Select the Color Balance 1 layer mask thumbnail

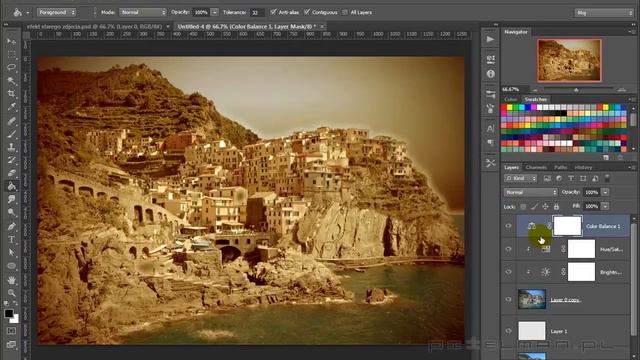point(567,226)
